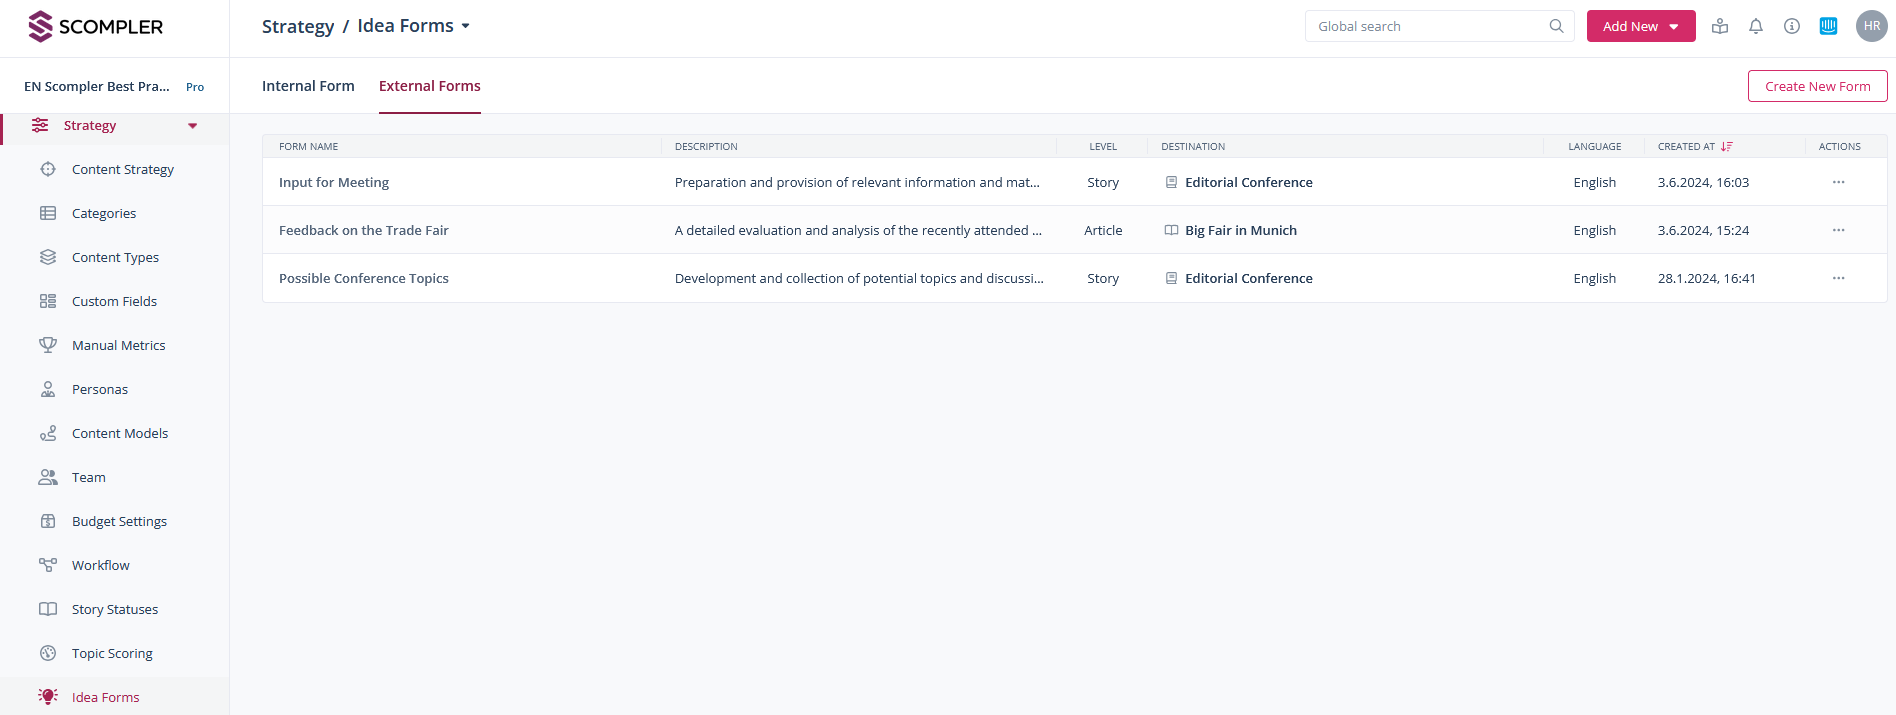Viewport: 1896px width, 715px height.
Task: Open the Intercom chat icon
Action: (1828, 26)
